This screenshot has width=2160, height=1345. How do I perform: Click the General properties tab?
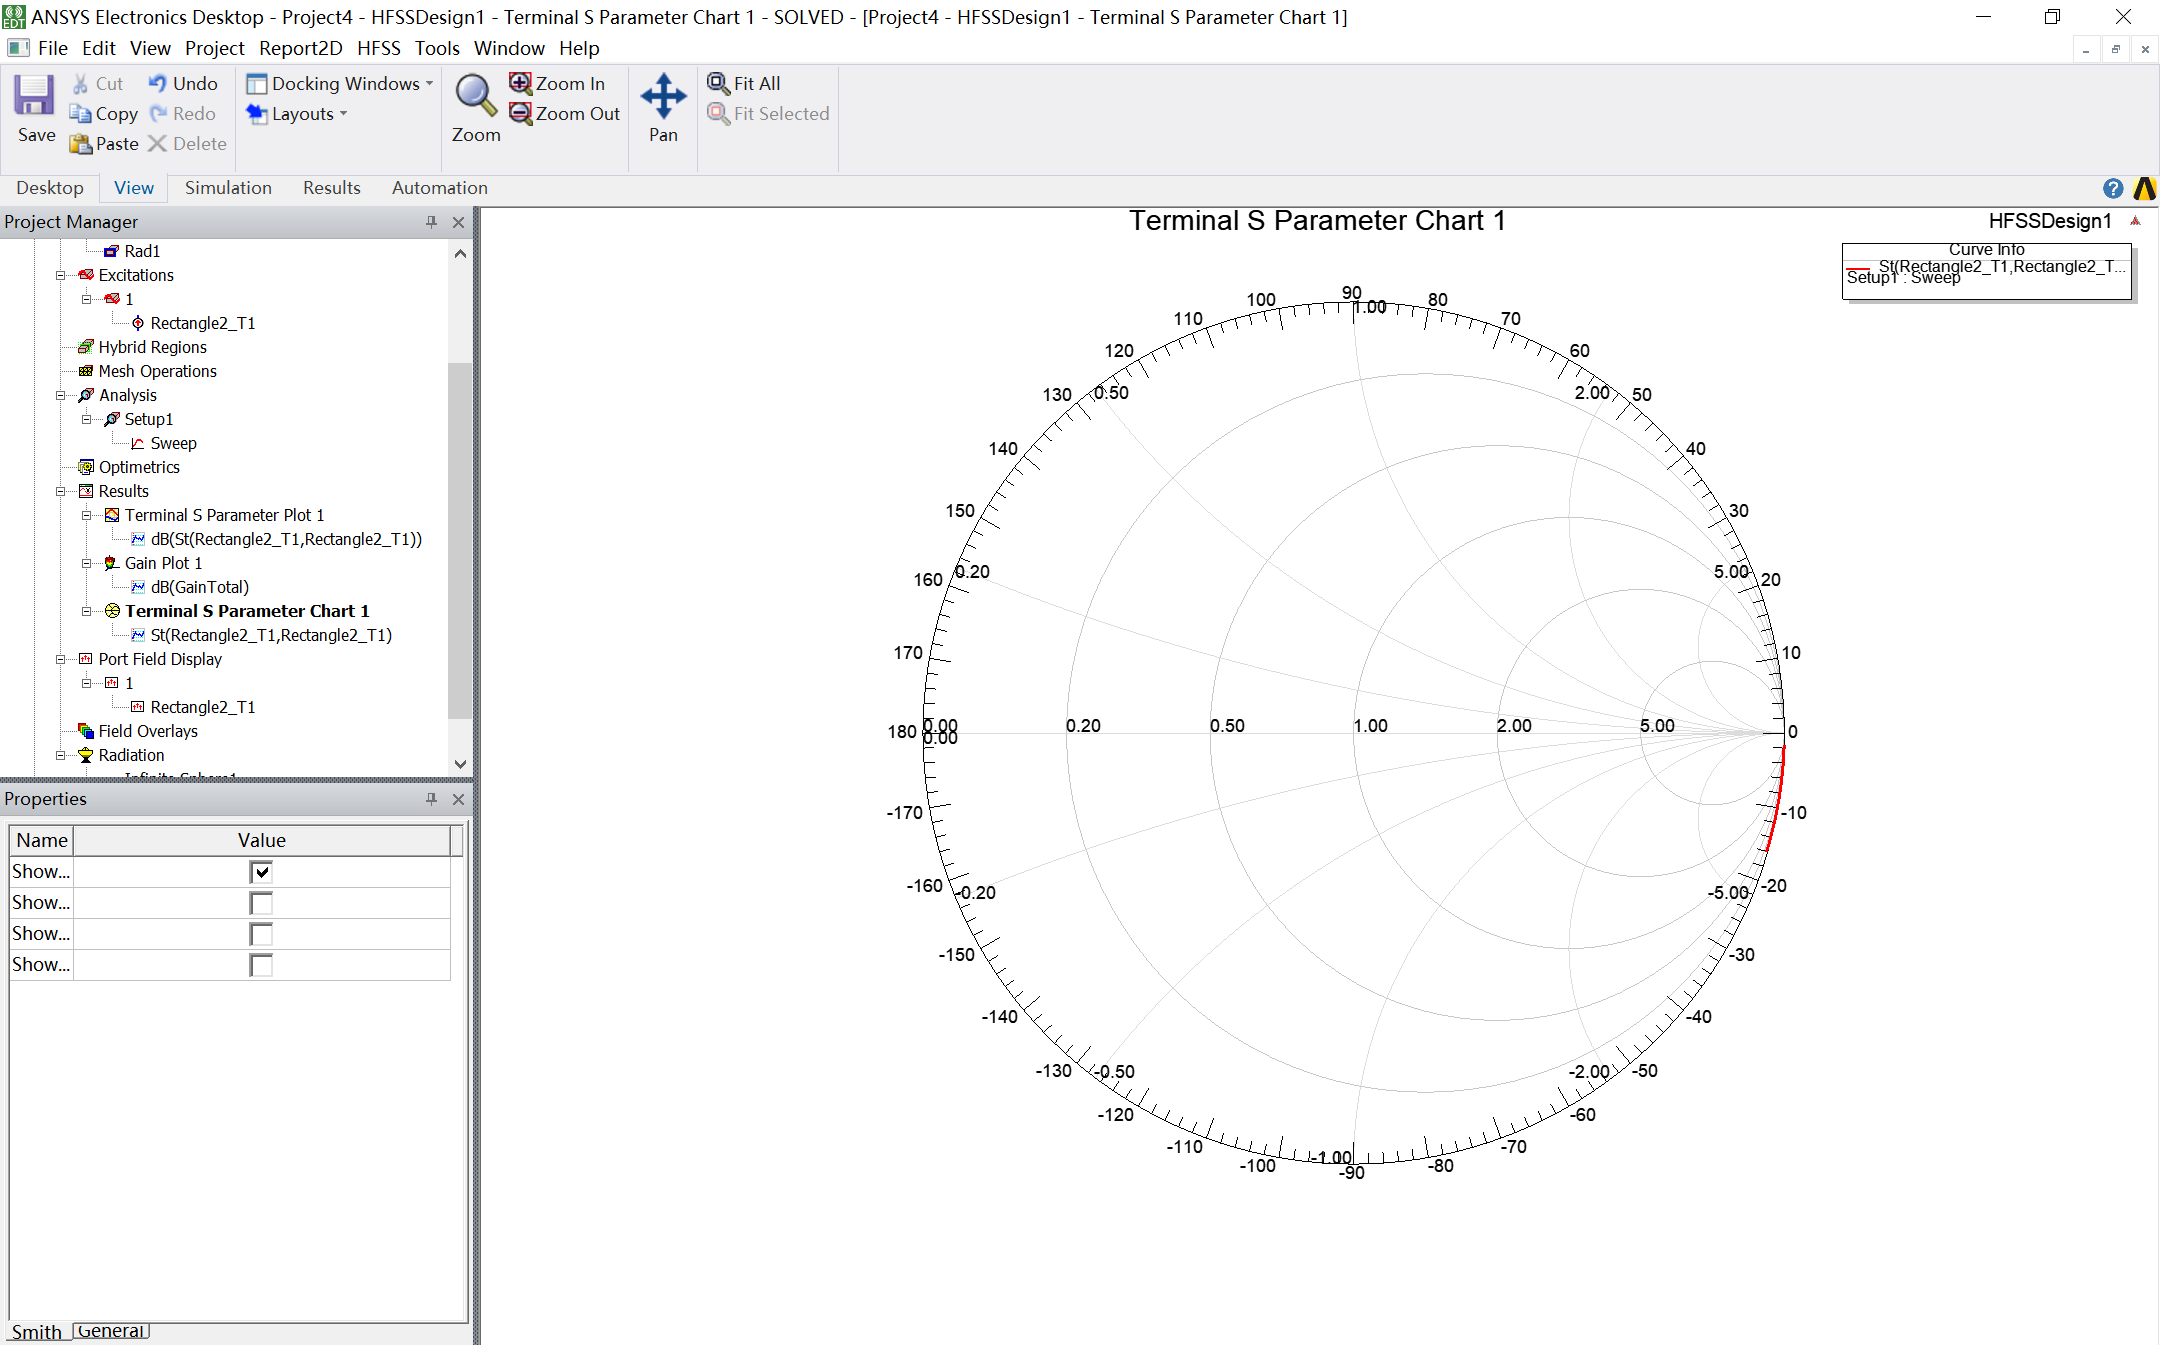pyautogui.click(x=112, y=1330)
